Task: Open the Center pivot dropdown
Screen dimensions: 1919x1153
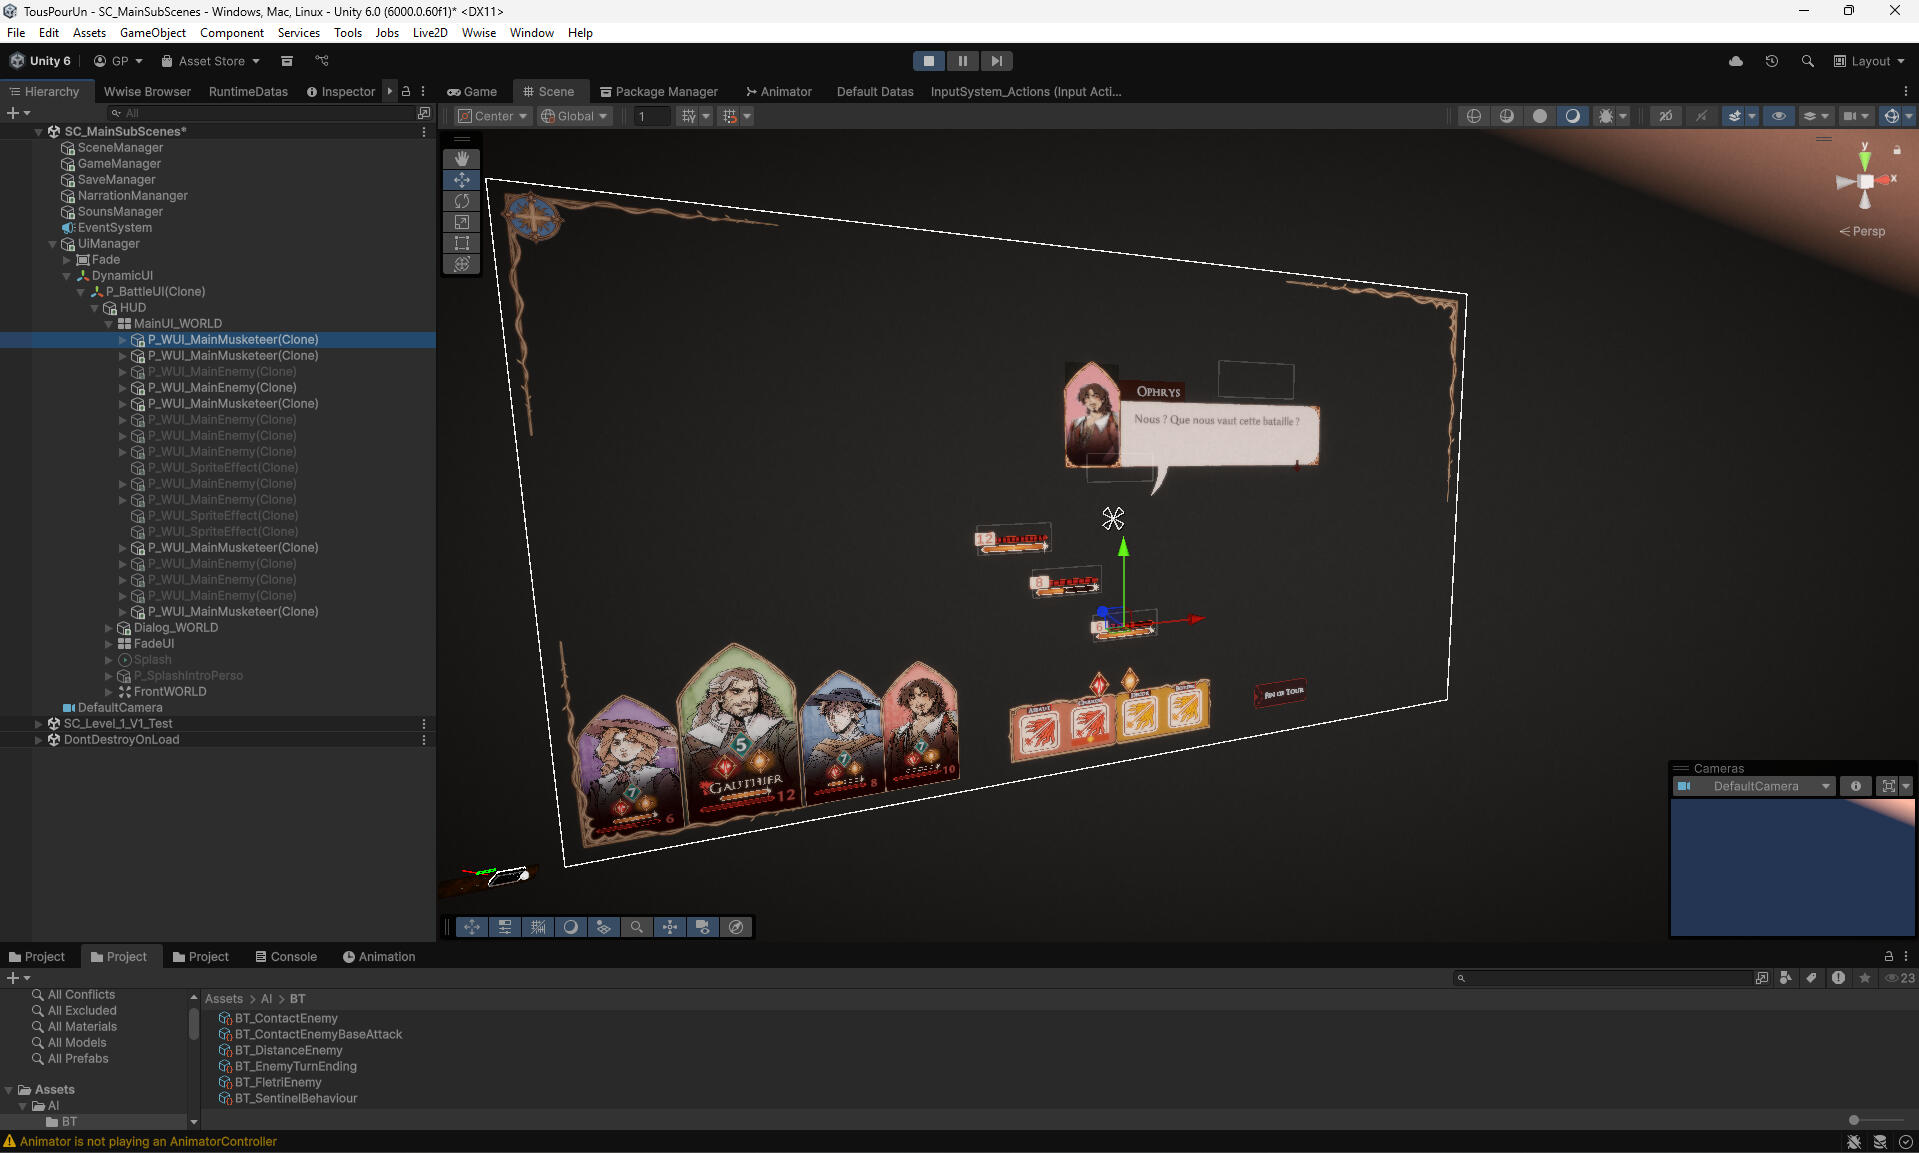Action: 492,116
